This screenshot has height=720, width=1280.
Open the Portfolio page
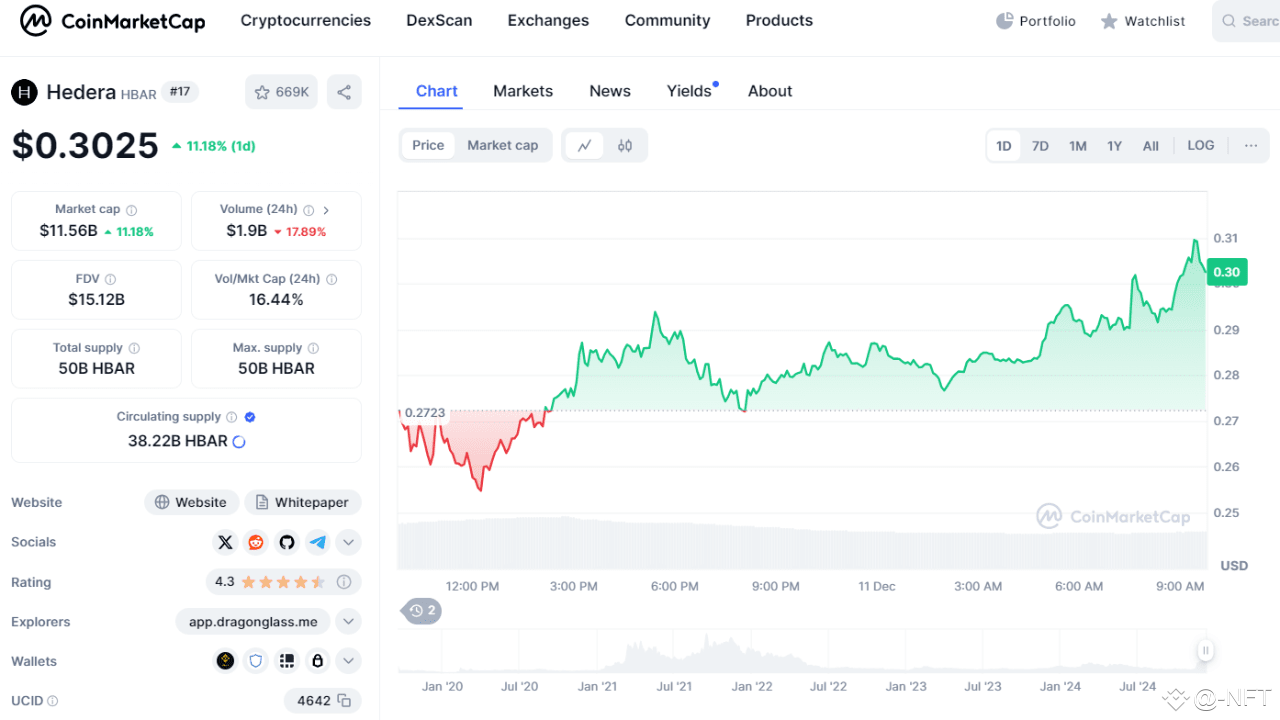click(1036, 21)
